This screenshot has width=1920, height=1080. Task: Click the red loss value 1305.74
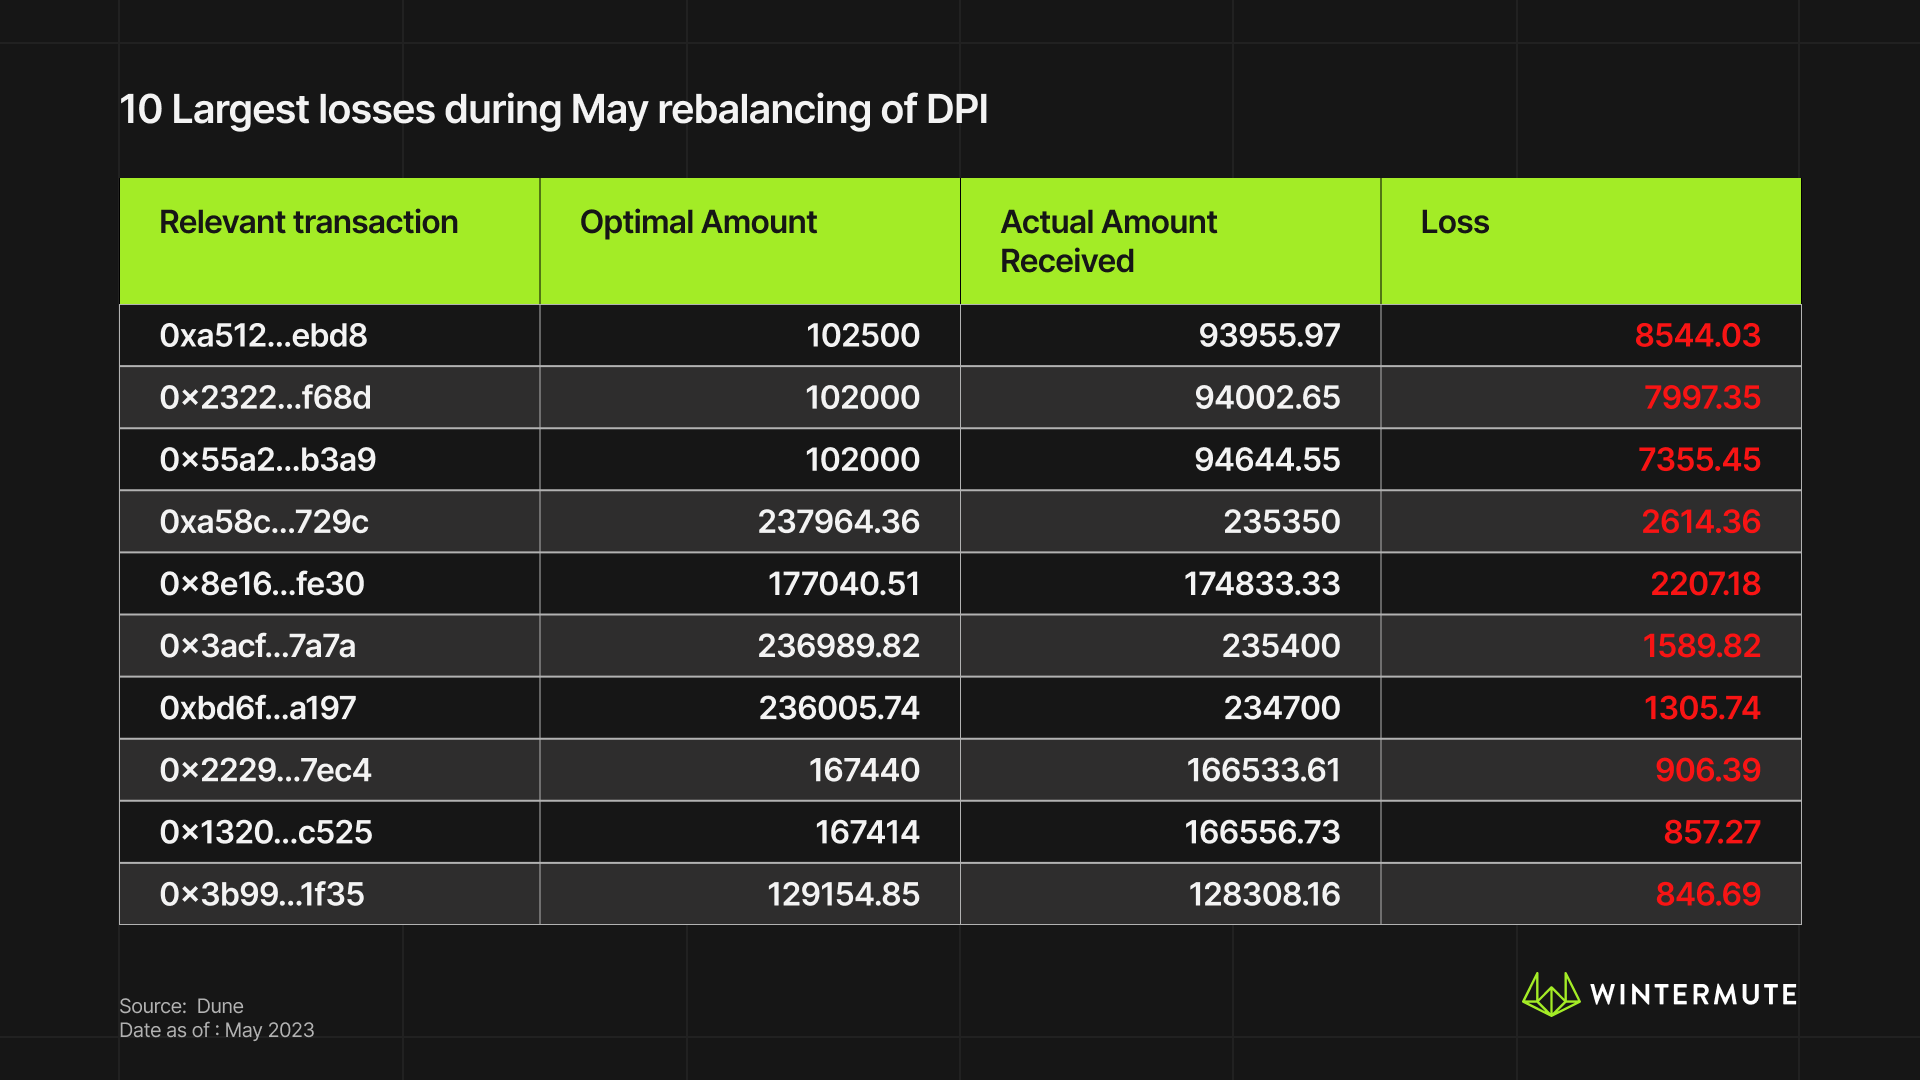point(1702,707)
